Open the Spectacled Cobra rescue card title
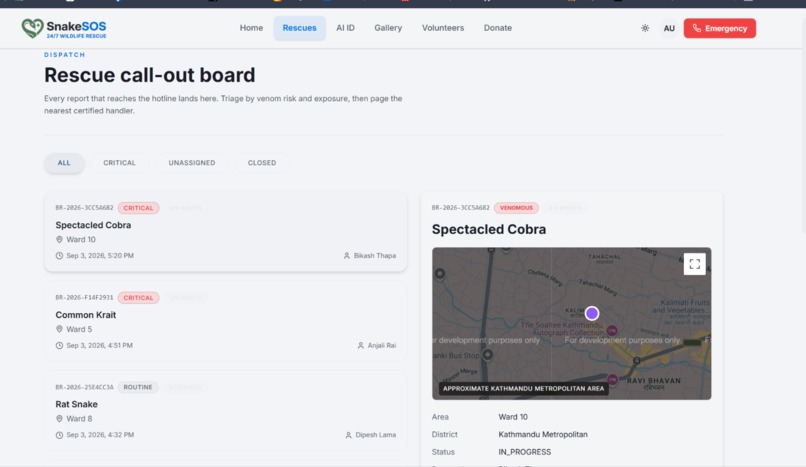This screenshot has height=467, width=806. (x=93, y=225)
